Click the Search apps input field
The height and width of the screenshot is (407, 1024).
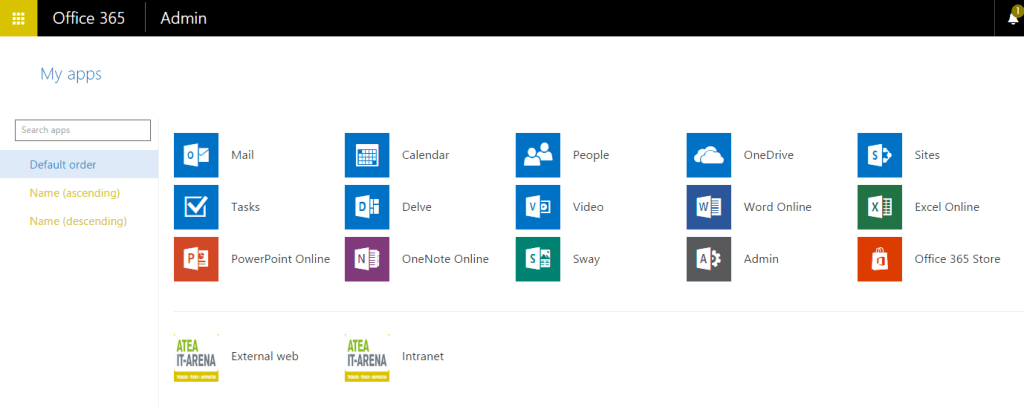(x=83, y=130)
